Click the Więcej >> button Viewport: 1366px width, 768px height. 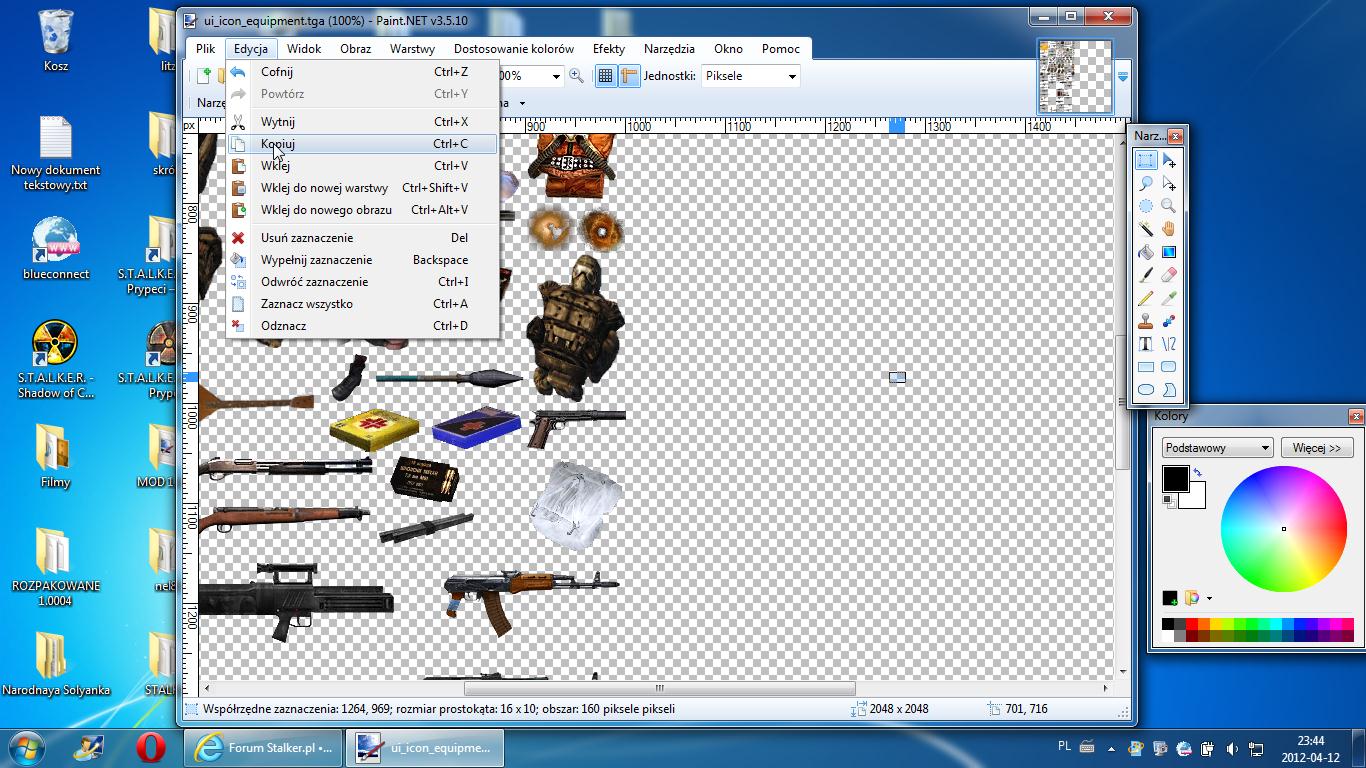(x=1316, y=447)
